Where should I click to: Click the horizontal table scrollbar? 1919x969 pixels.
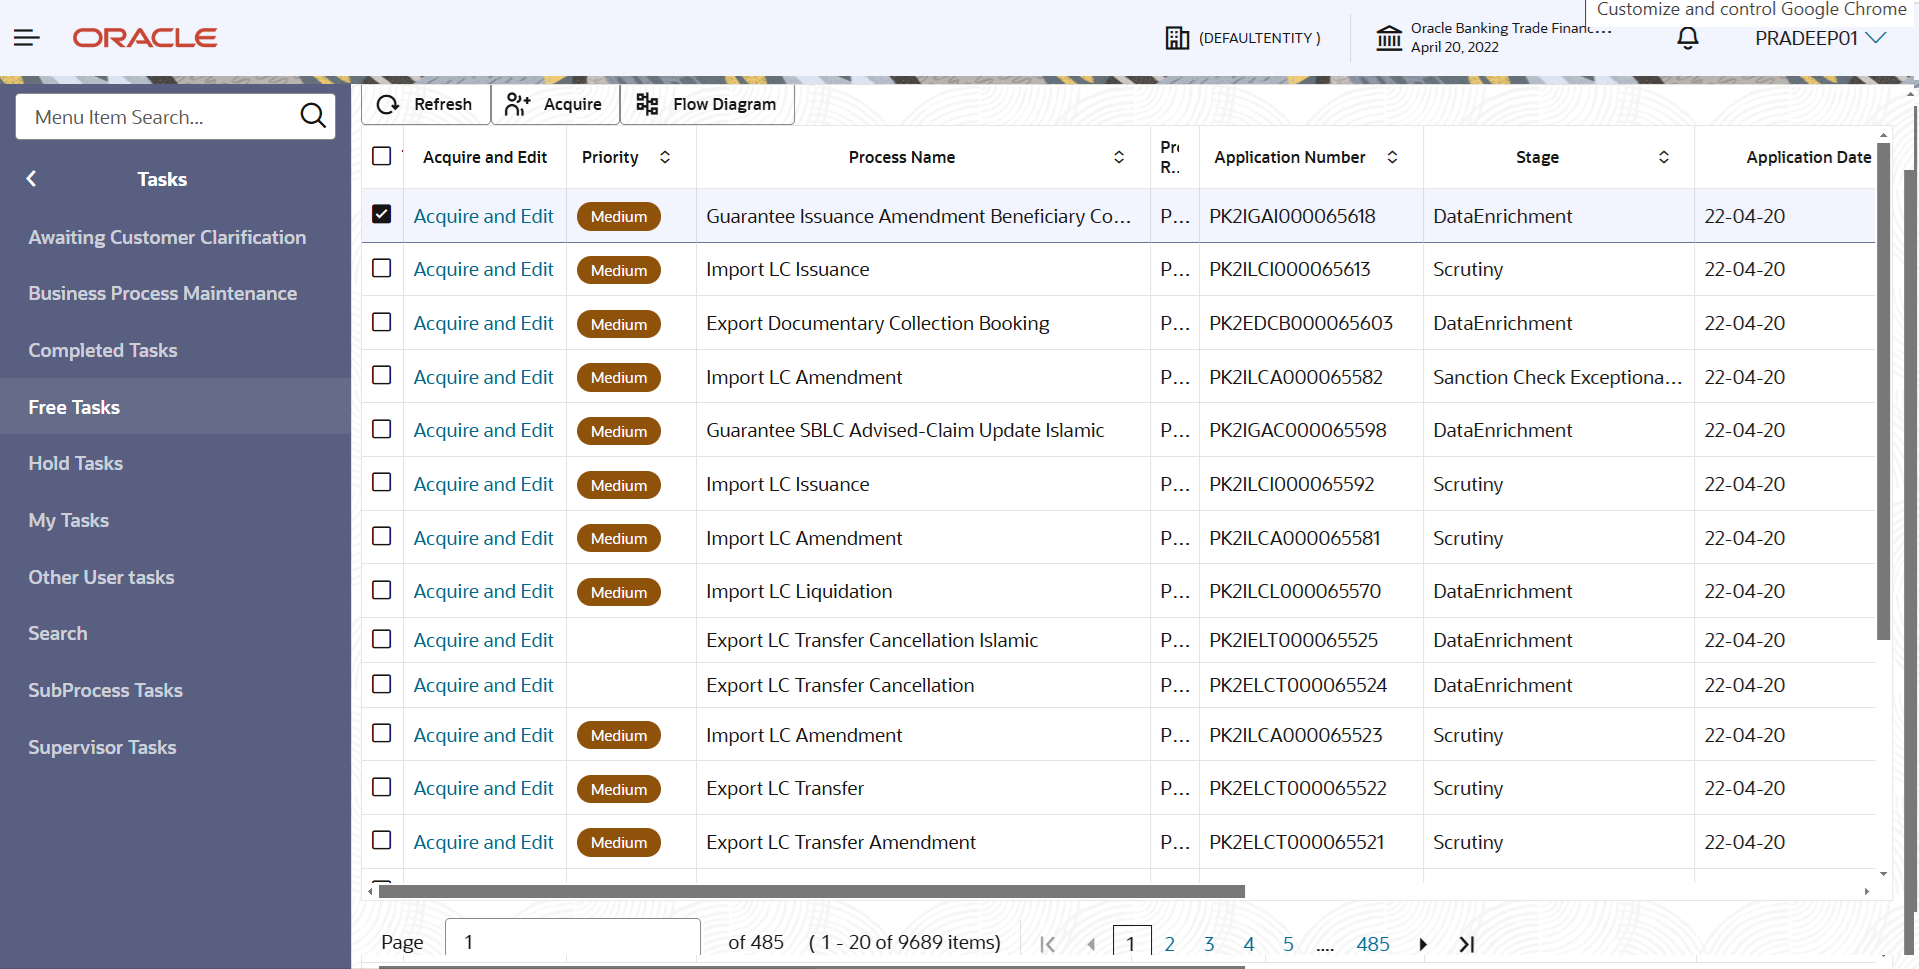point(811,891)
